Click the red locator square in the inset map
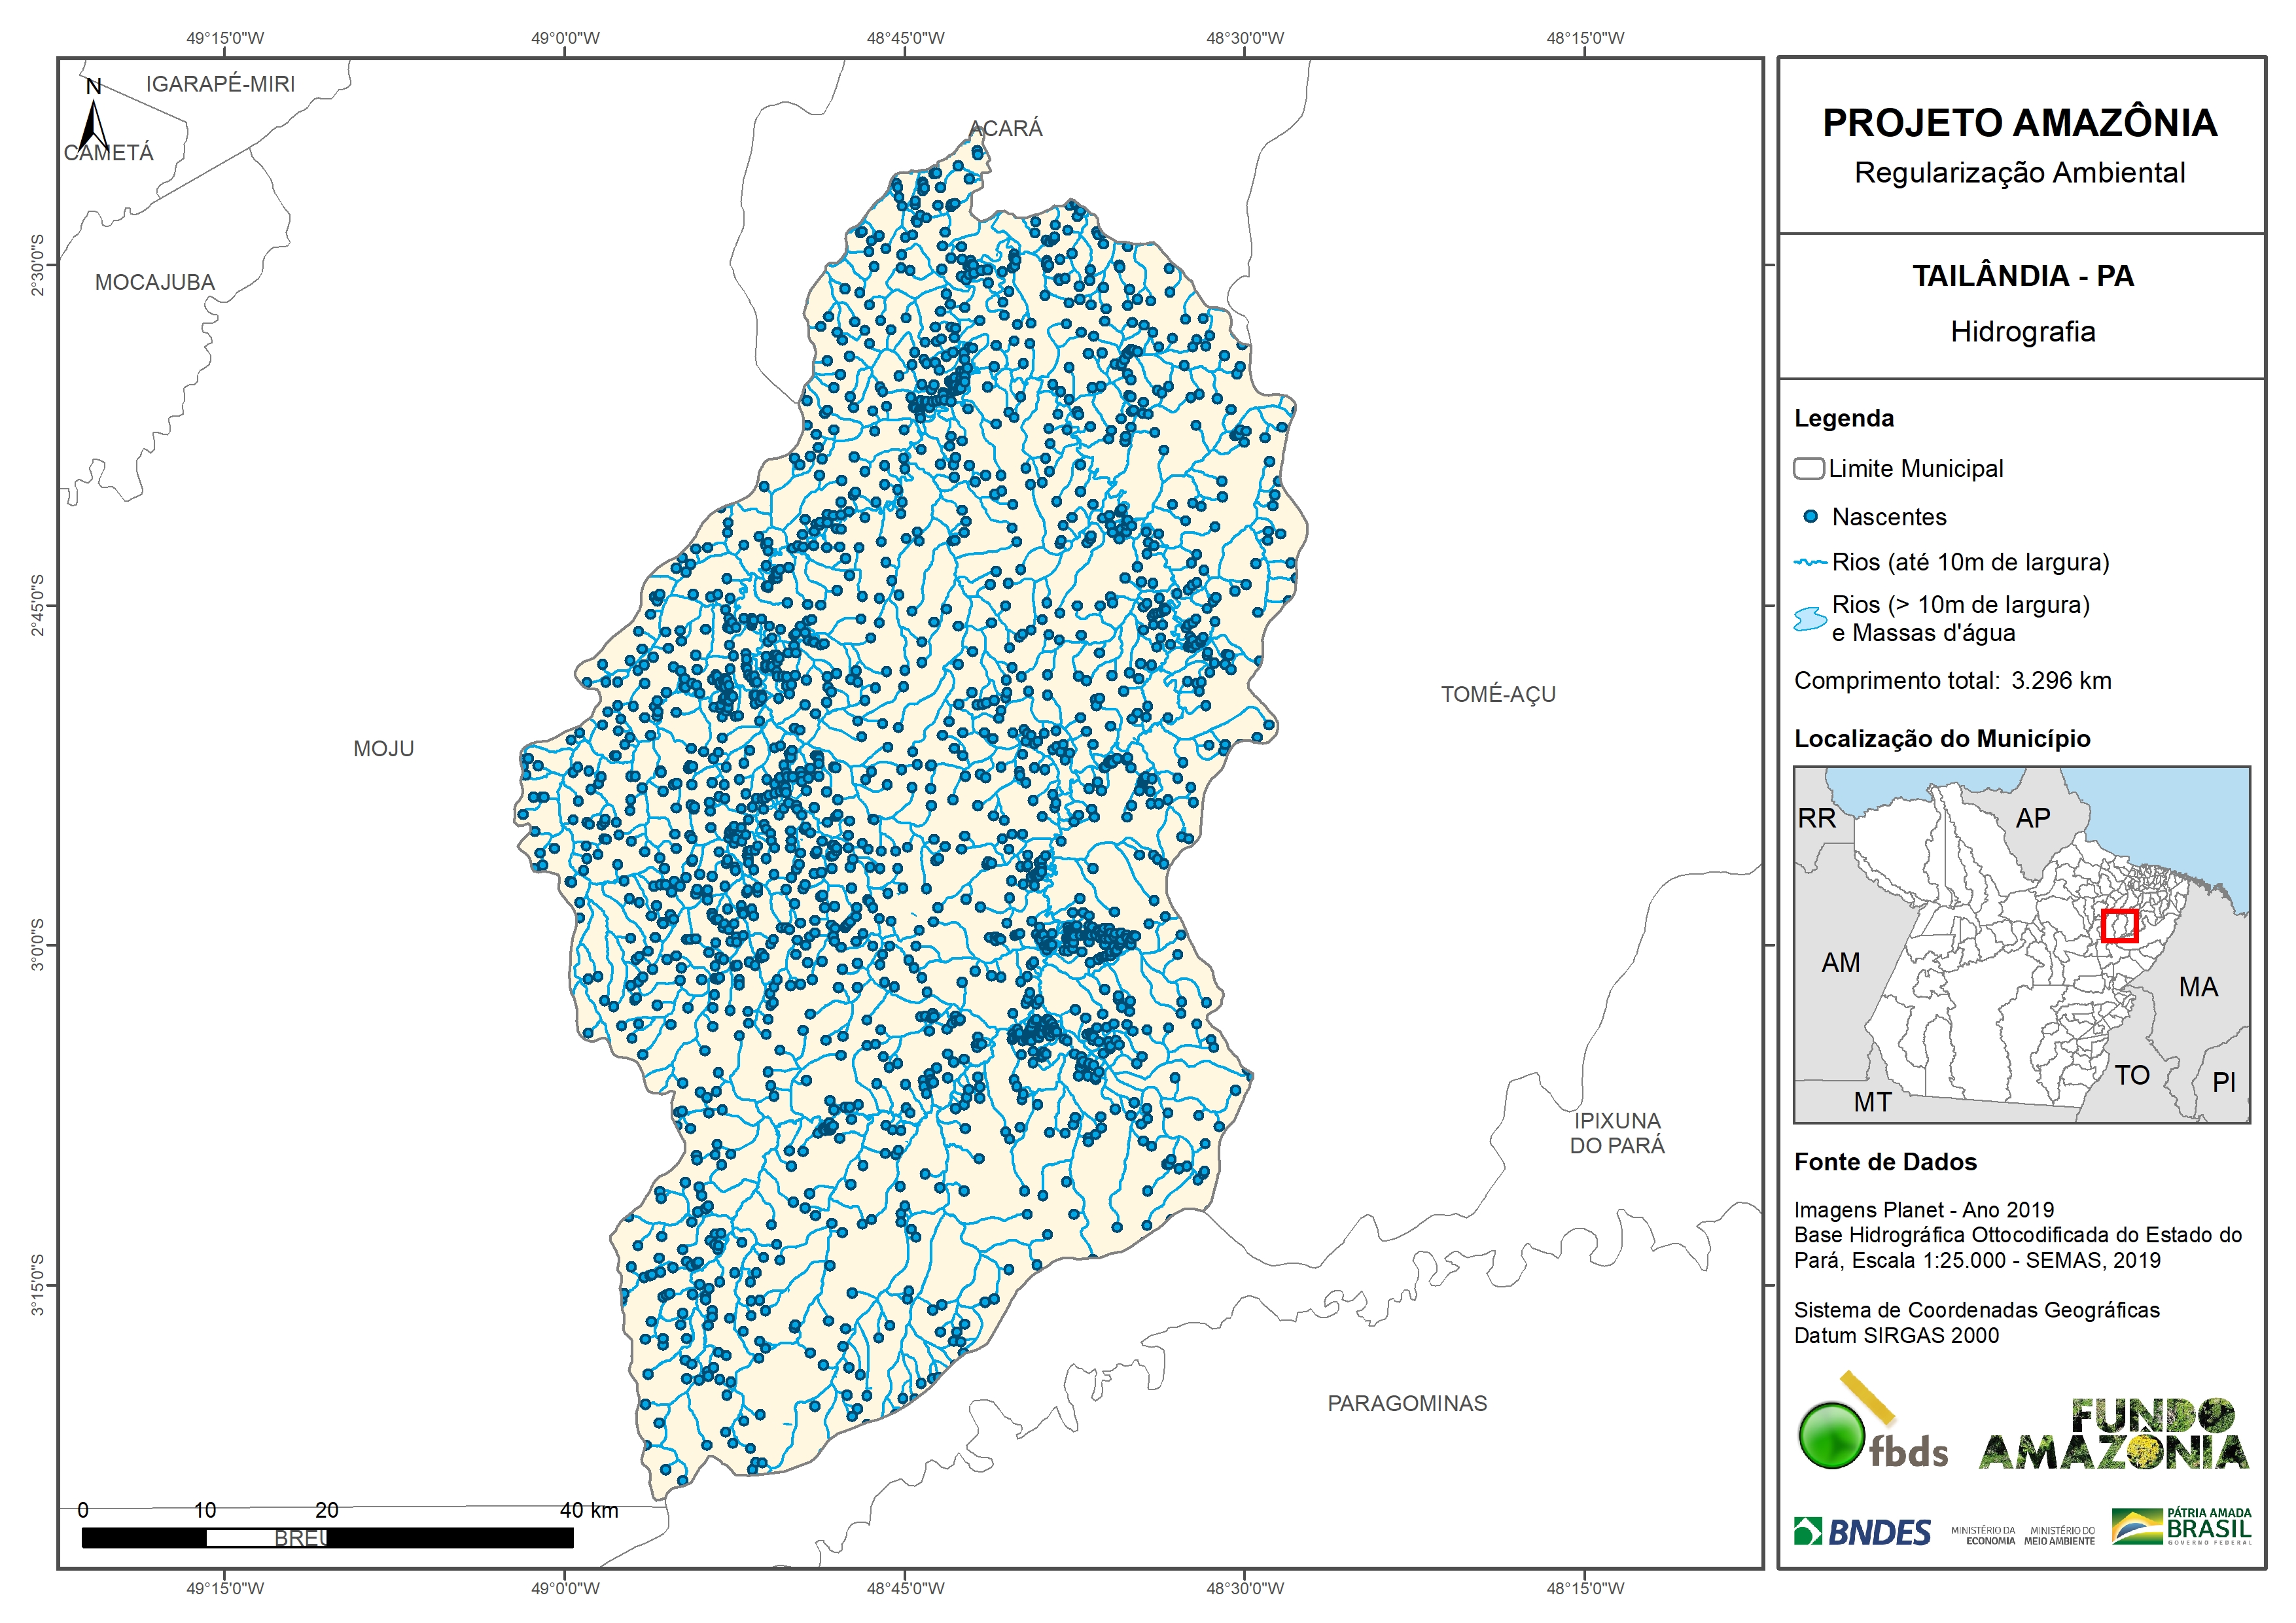This screenshot has height=1623, width=2296. (x=2119, y=926)
